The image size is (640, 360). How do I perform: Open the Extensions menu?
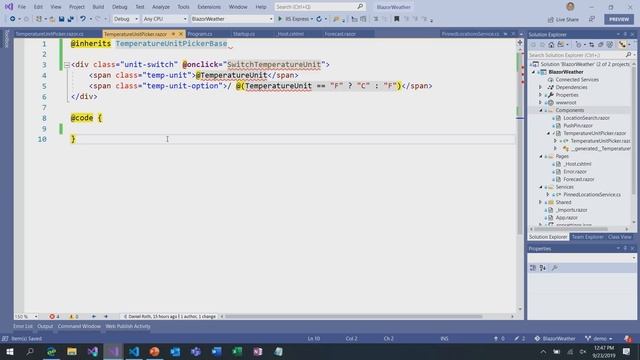point(209,7)
